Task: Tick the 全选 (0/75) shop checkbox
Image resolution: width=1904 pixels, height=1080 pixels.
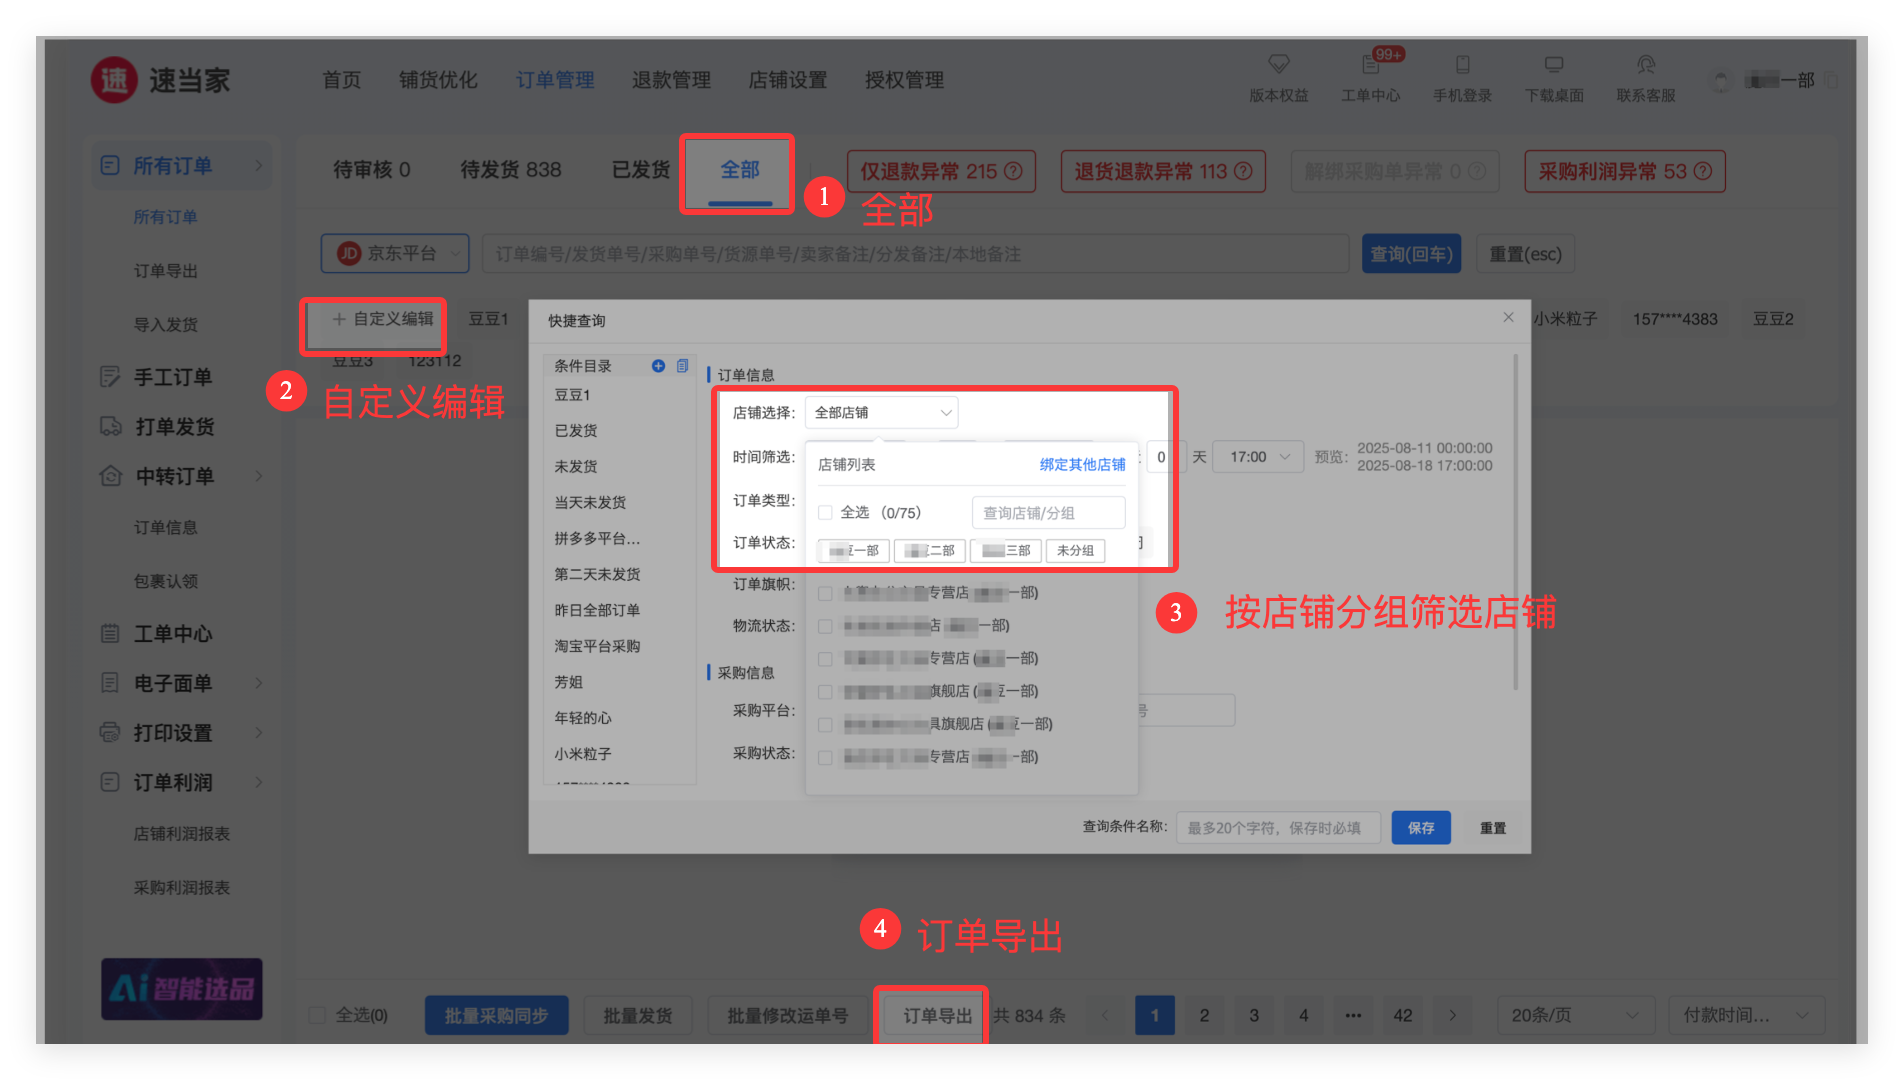Action: pyautogui.click(x=825, y=513)
